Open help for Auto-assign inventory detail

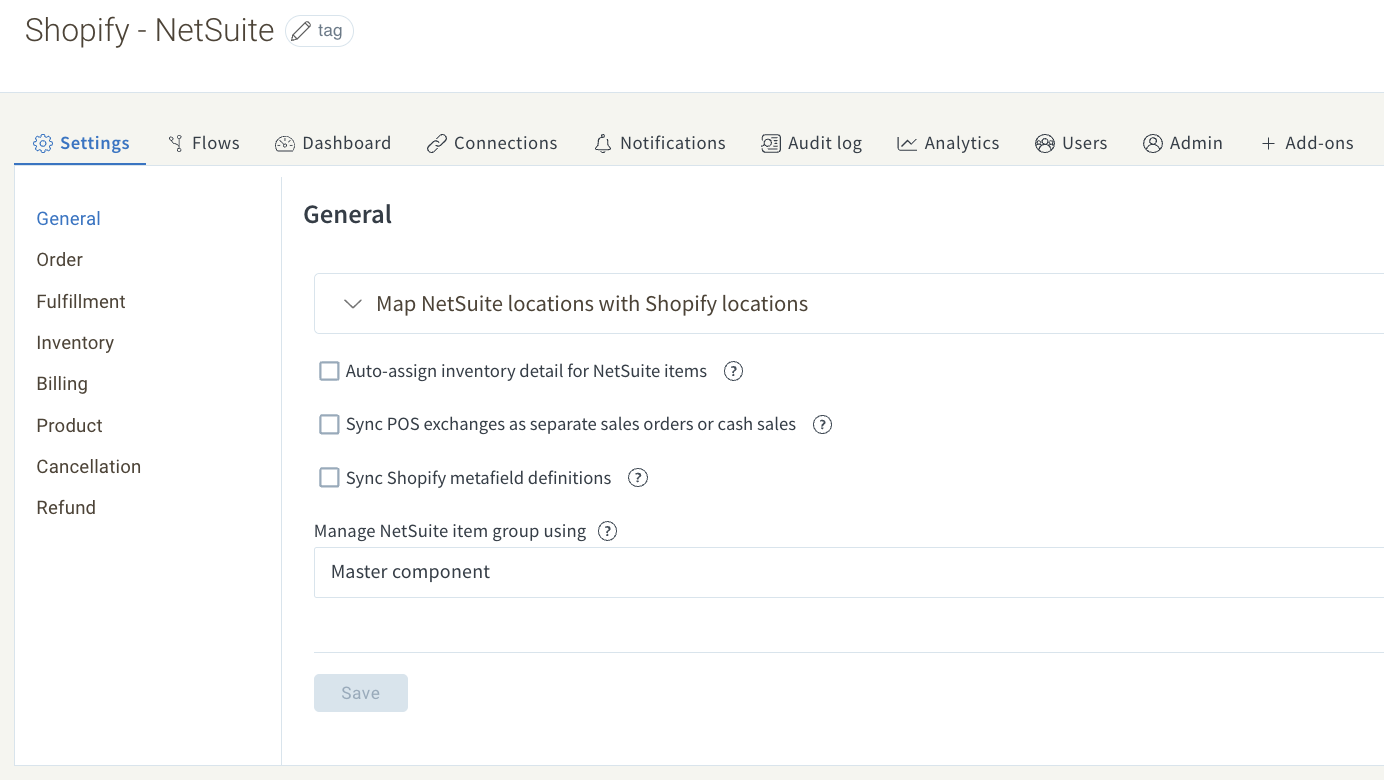[x=733, y=371]
